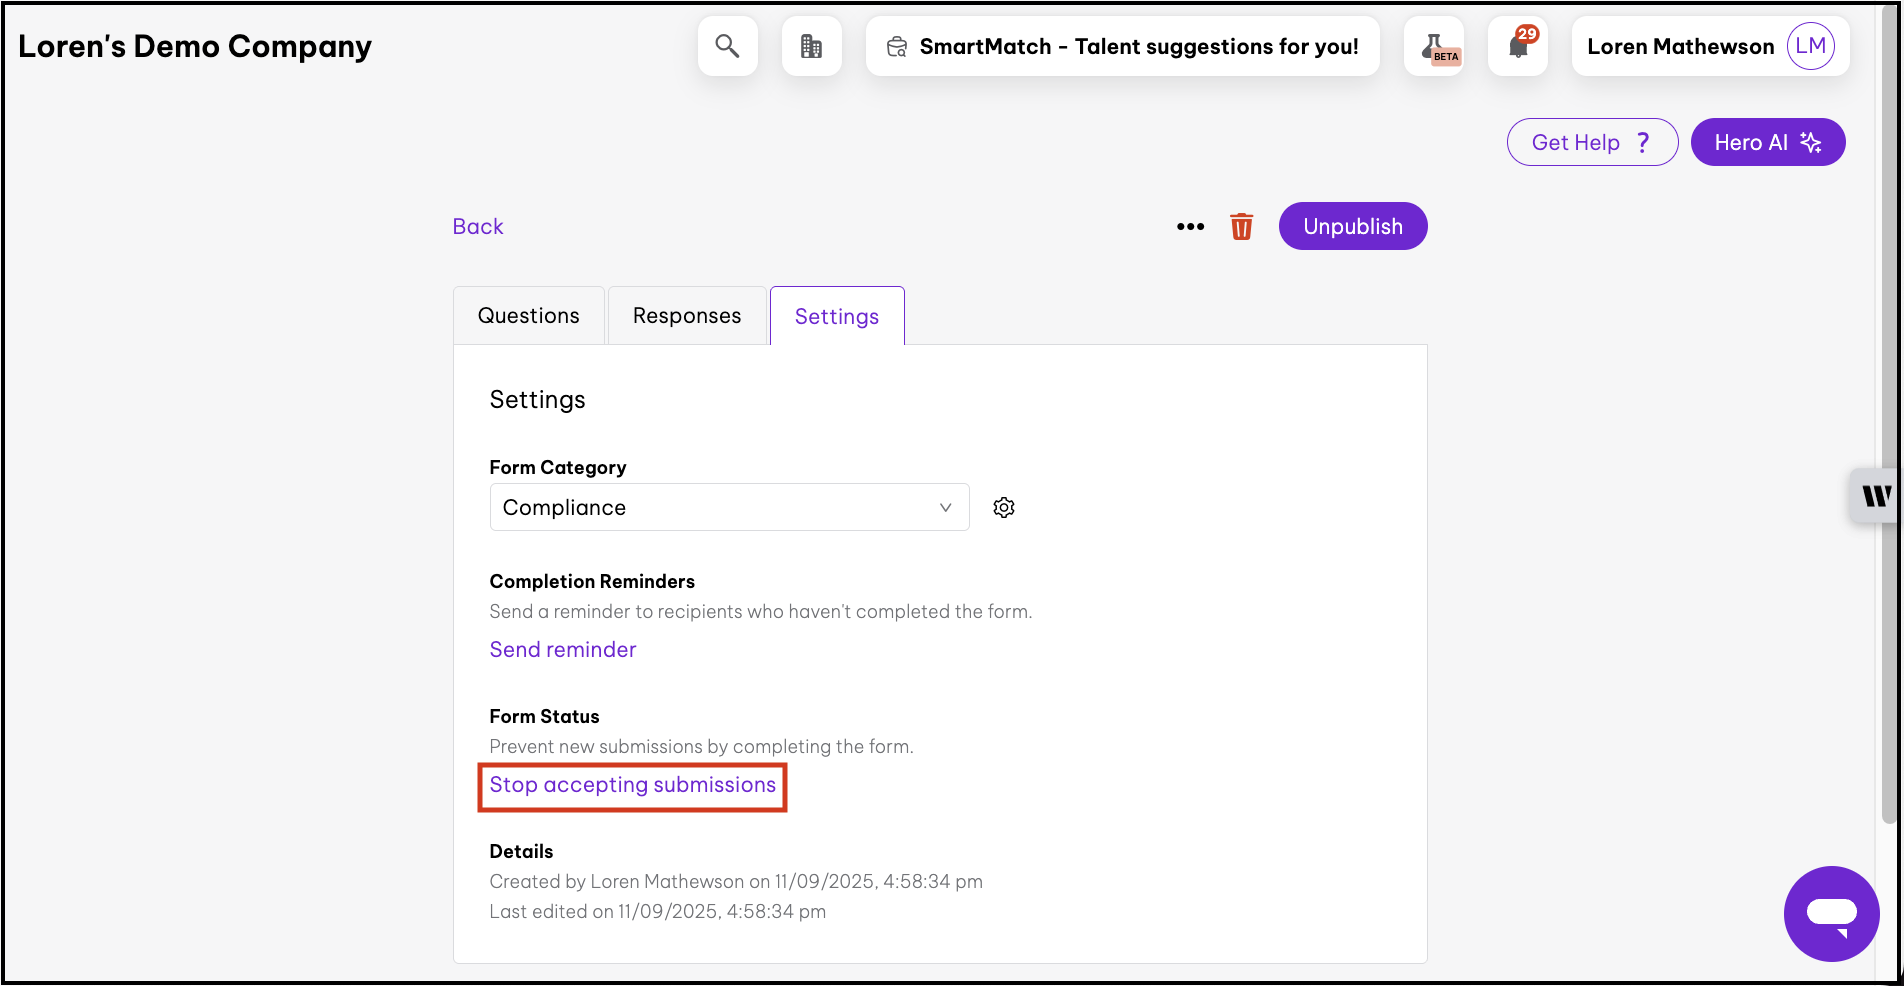Screen dimensions: 1904x986
Task: Open the chat support bubble
Action: [1831, 913]
